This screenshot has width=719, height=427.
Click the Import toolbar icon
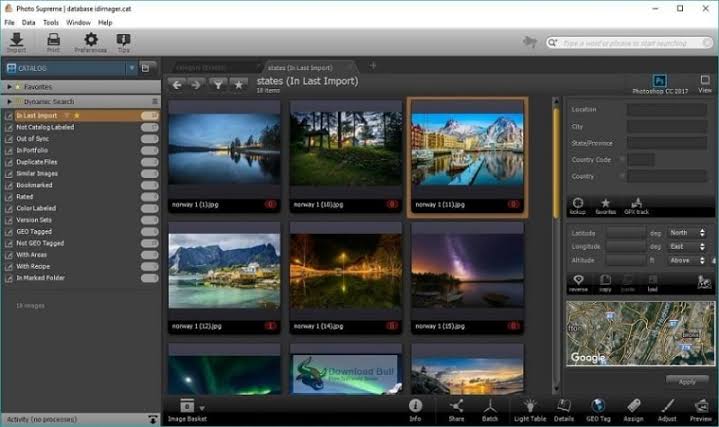[17, 43]
